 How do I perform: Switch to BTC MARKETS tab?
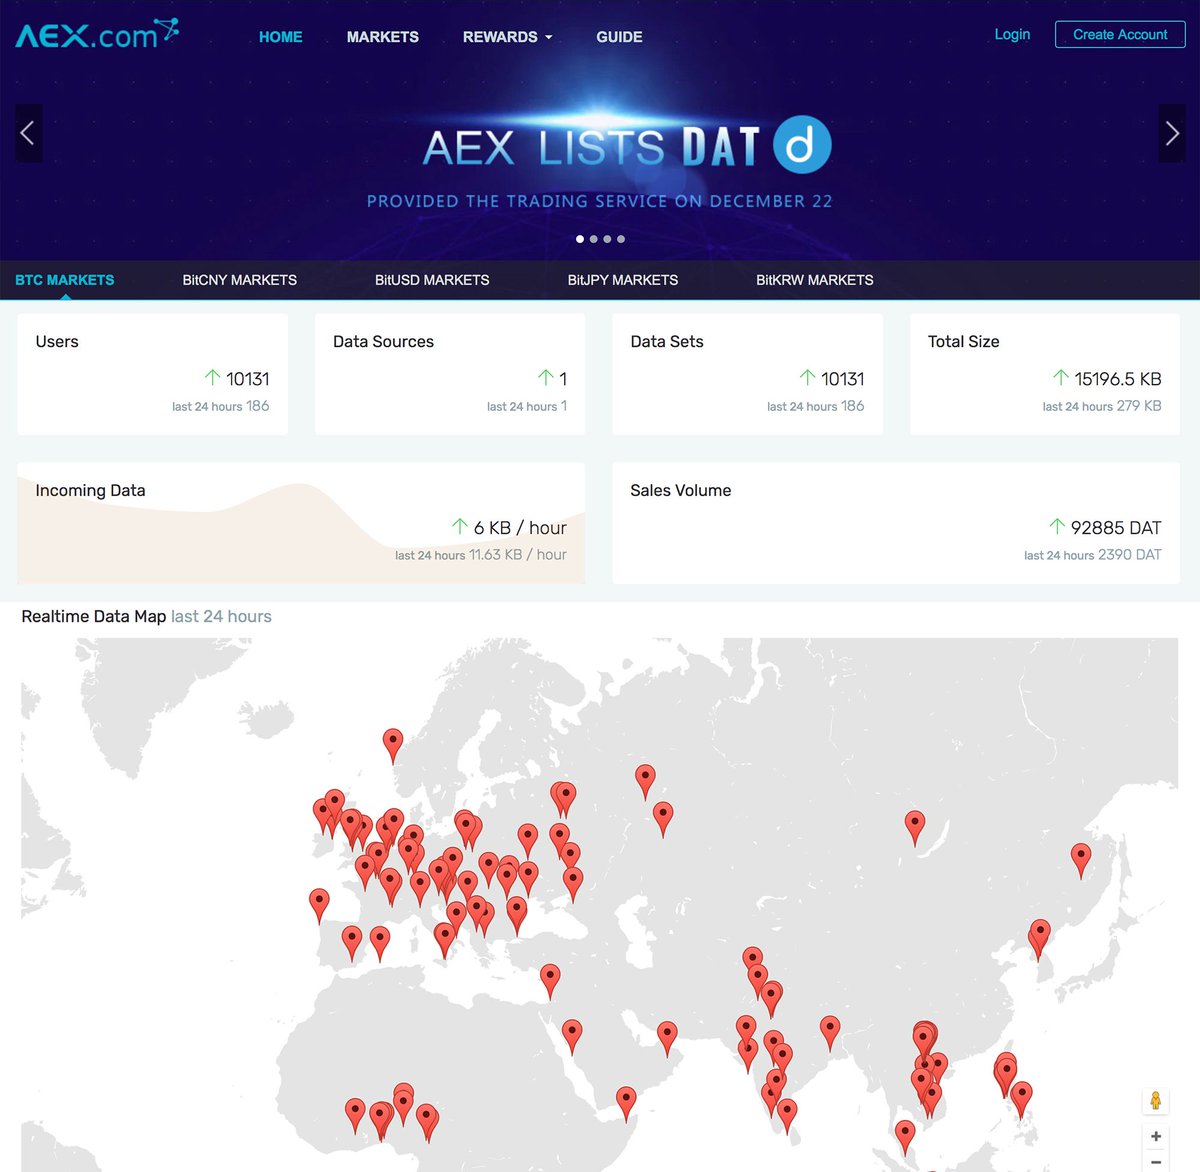click(x=64, y=280)
